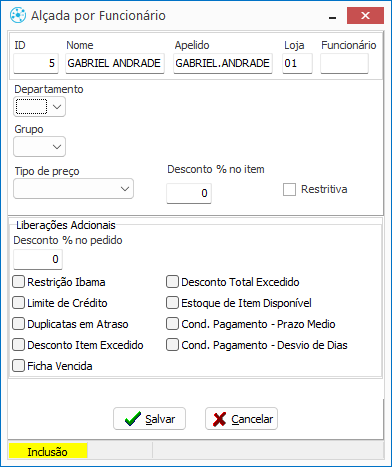Click the Funcionário label
This screenshot has width=392, height=467.
pyautogui.click(x=349, y=45)
